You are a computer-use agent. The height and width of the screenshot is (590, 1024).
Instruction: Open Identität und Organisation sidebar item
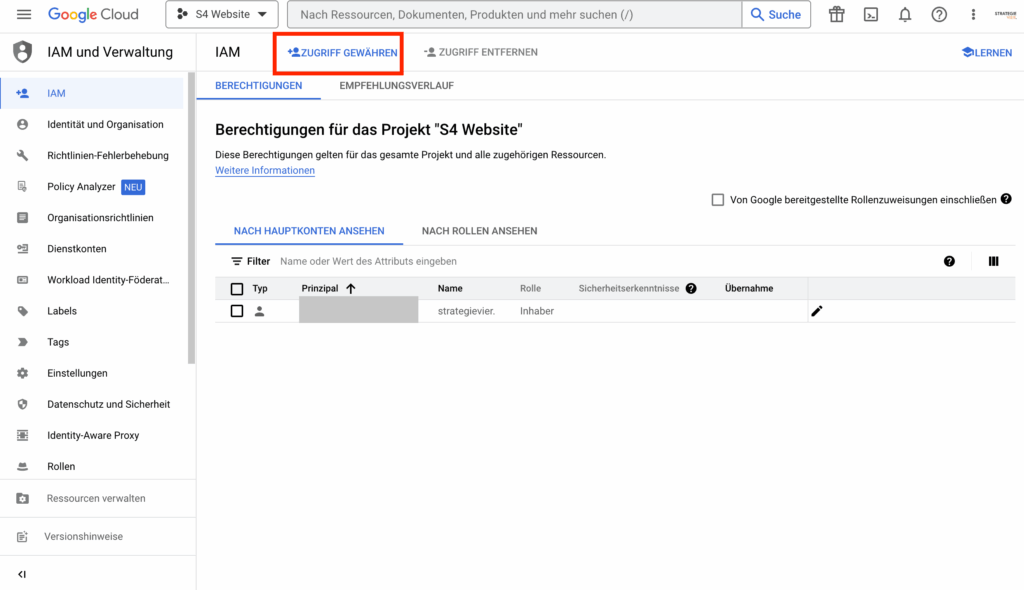tap(91, 124)
